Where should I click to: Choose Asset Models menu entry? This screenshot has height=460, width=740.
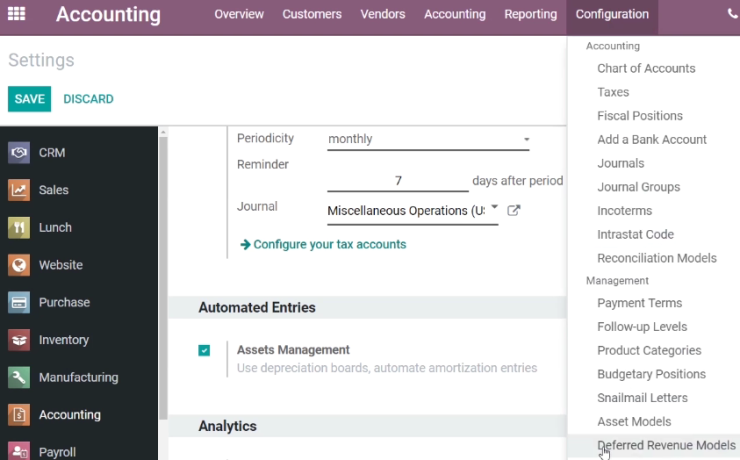click(634, 421)
